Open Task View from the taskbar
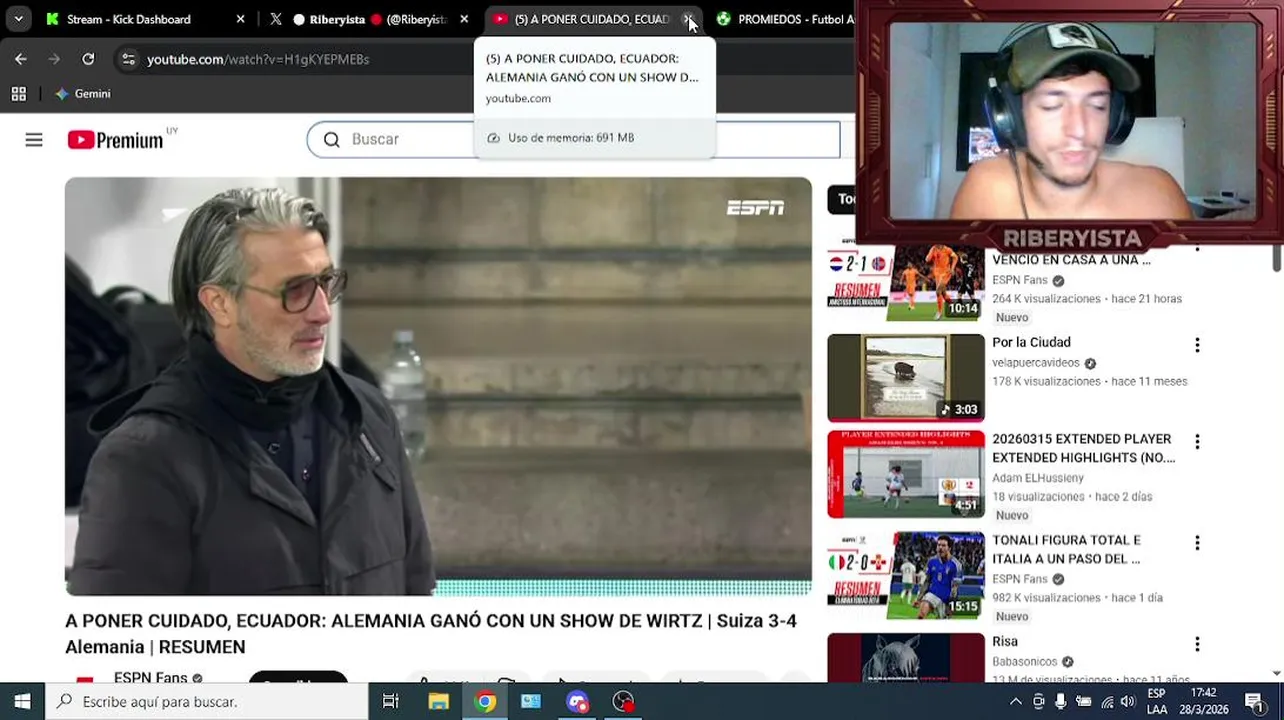1284x720 pixels. 391,701
